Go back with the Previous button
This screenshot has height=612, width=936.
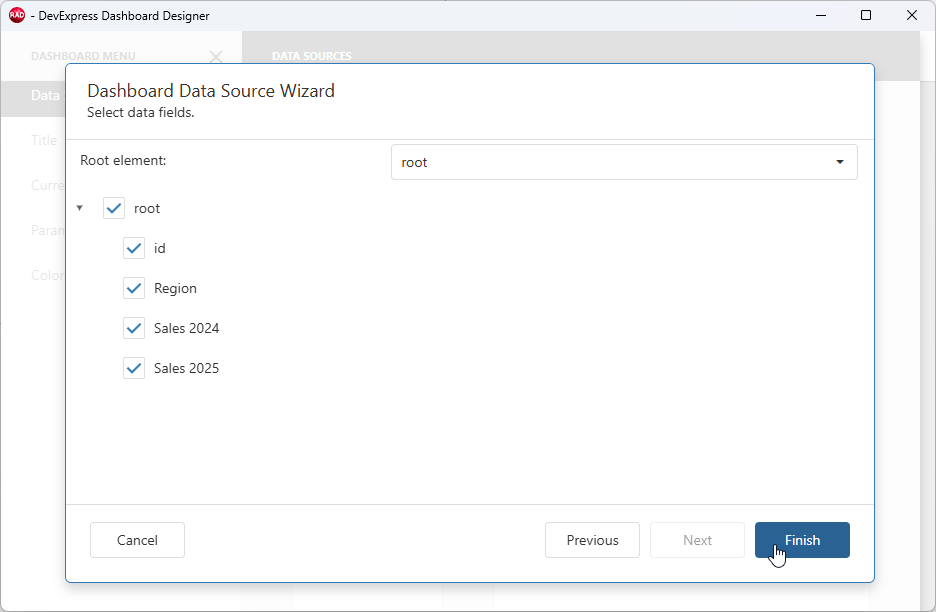592,539
